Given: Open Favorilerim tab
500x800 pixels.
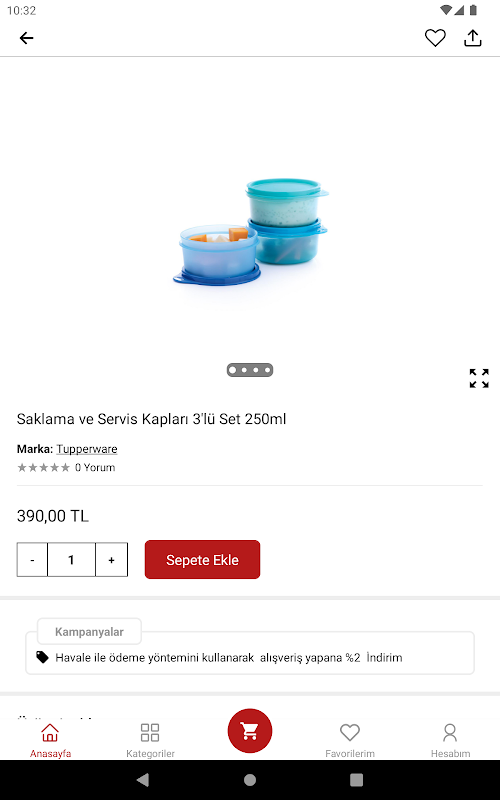Looking at the screenshot, I should [350, 740].
